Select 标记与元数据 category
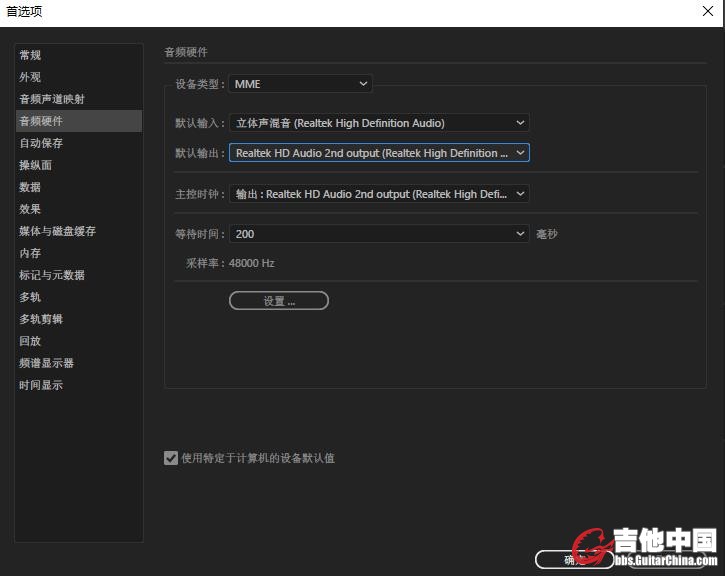The height and width of the screenshot is (576, 725). (52, 275)
